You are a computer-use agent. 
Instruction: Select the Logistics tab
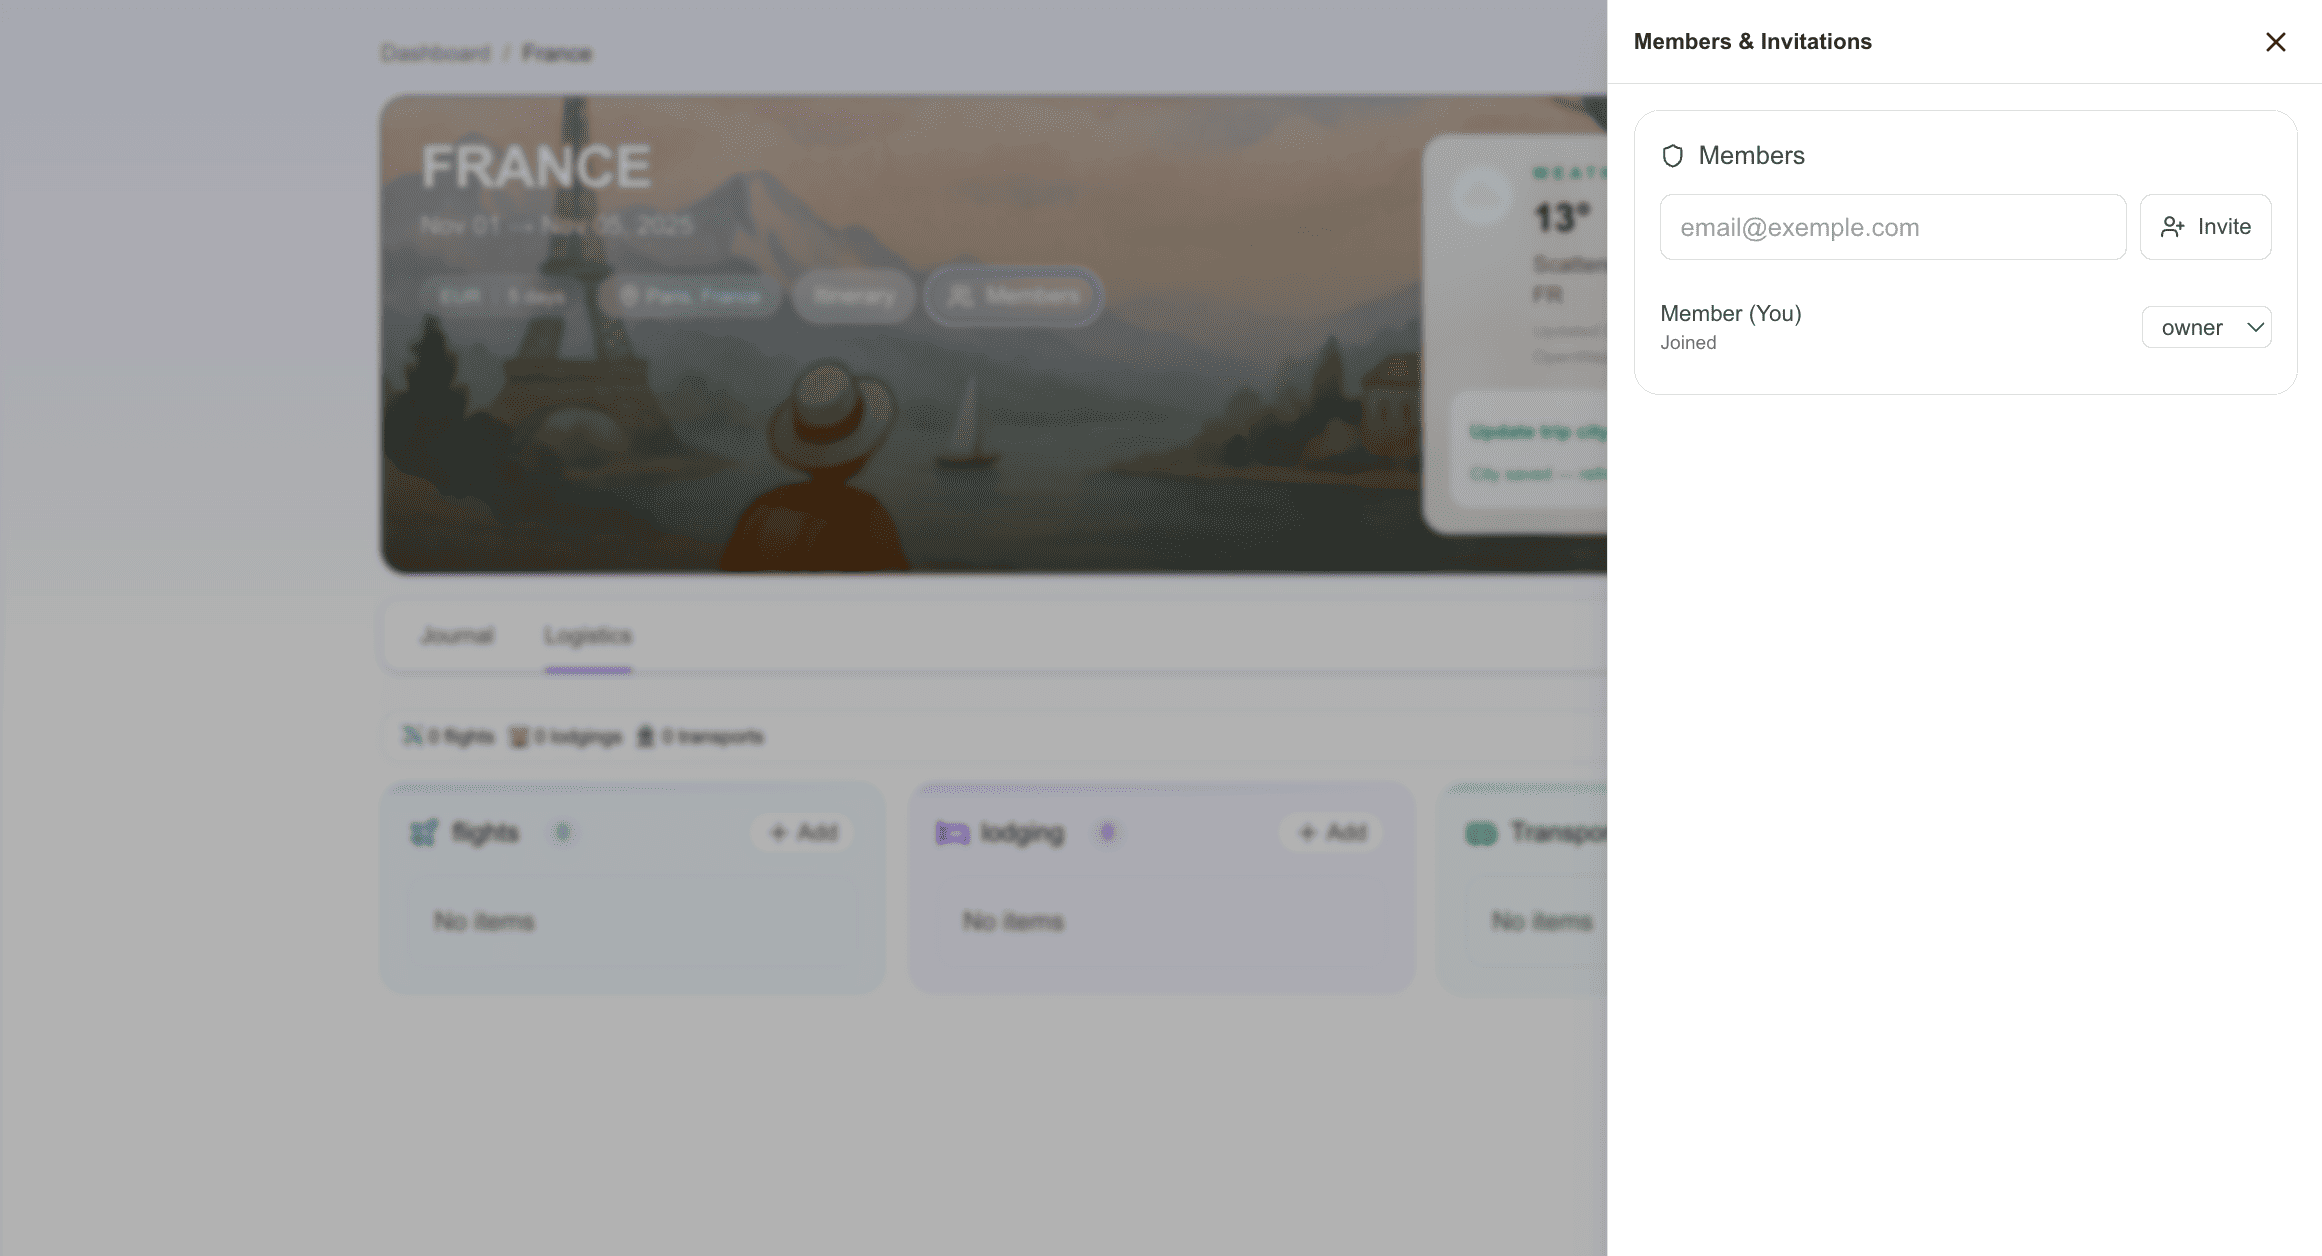(x=587, y=636)
